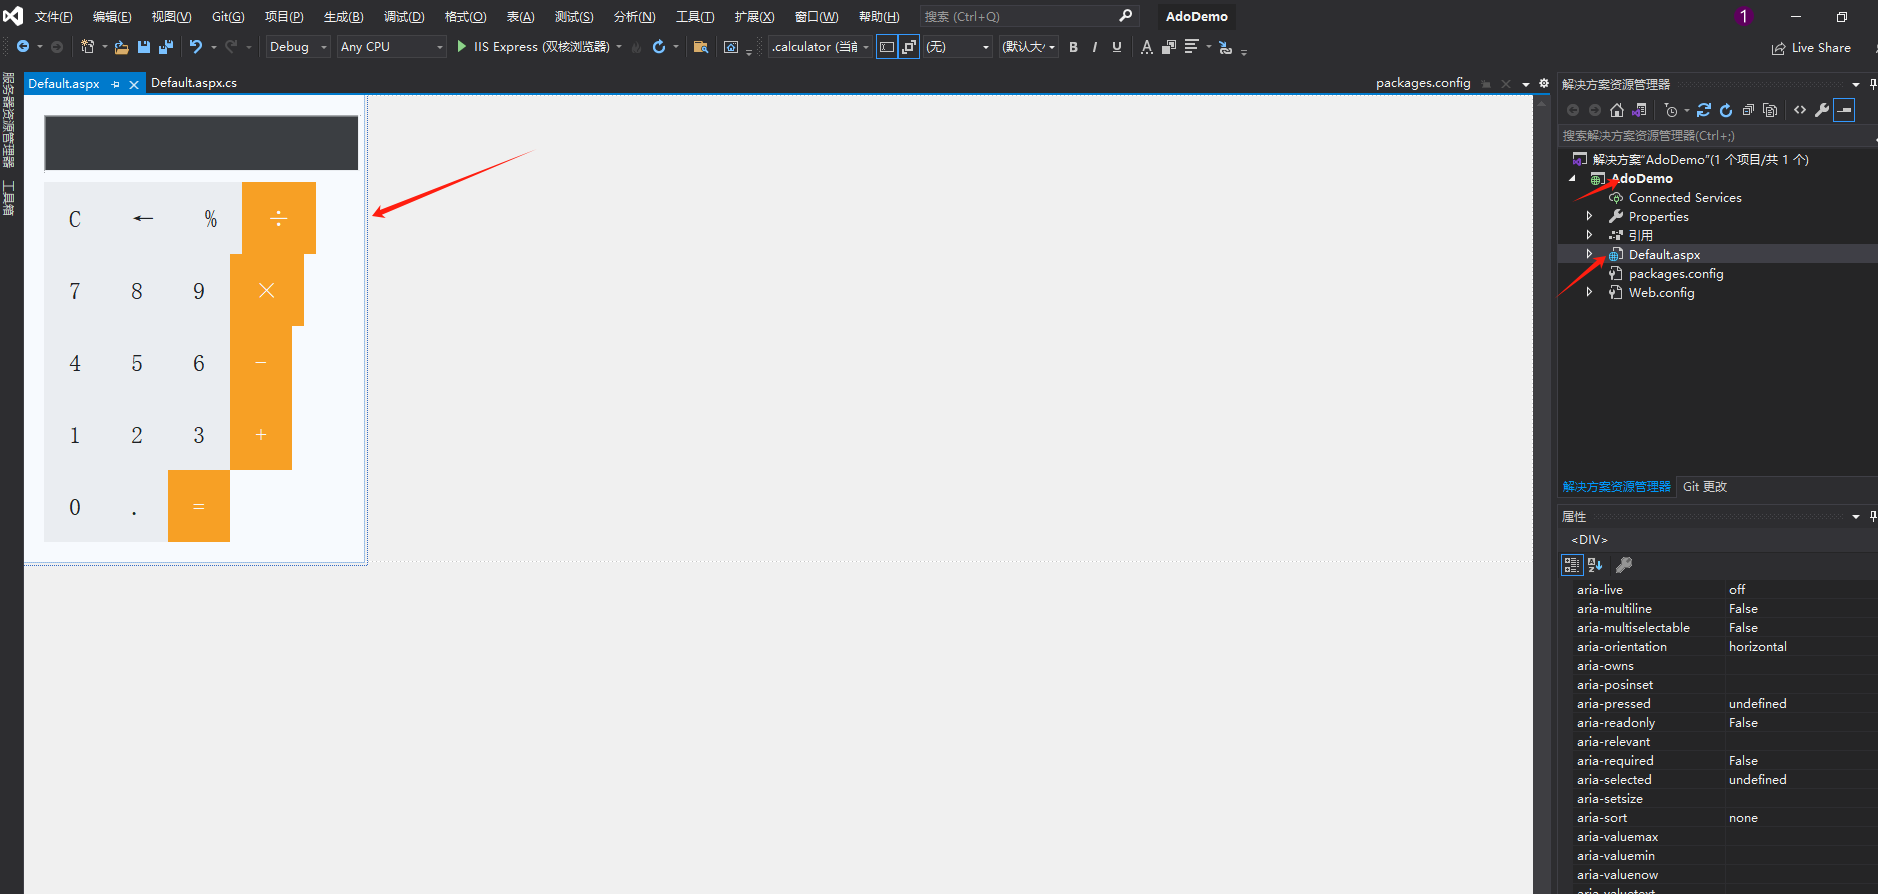This screenshot has height=894, width=1878.
Task: Toggle the preview selected items button
Action: (1845, 110)
